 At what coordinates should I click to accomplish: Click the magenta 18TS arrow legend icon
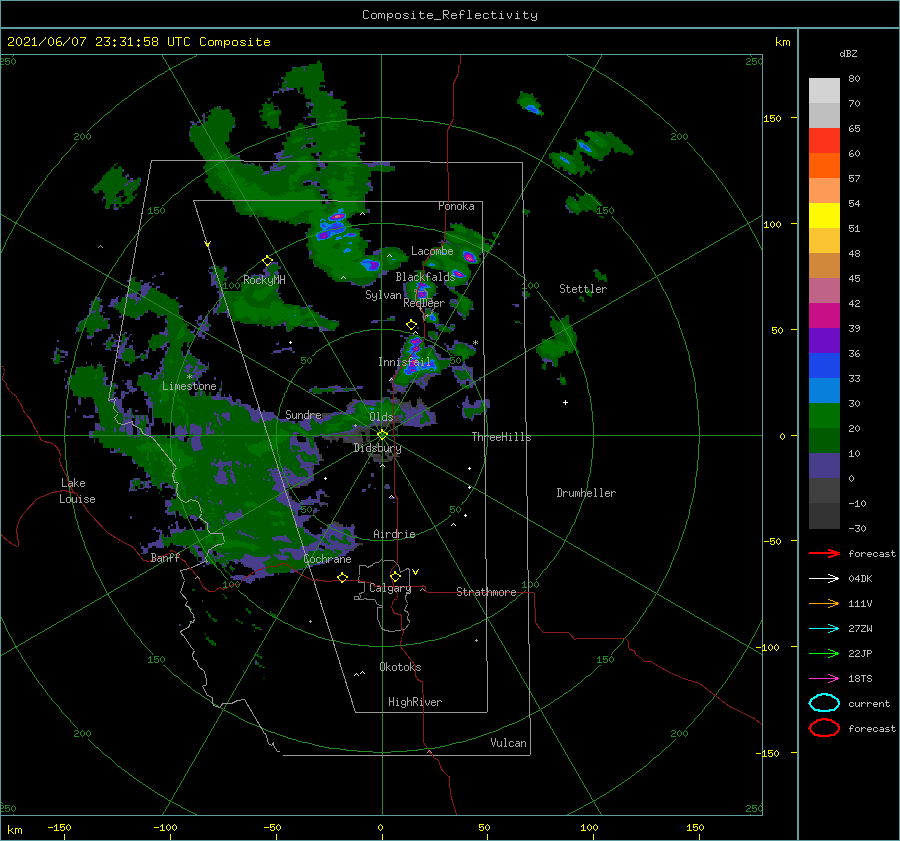(x=824, y=679)
